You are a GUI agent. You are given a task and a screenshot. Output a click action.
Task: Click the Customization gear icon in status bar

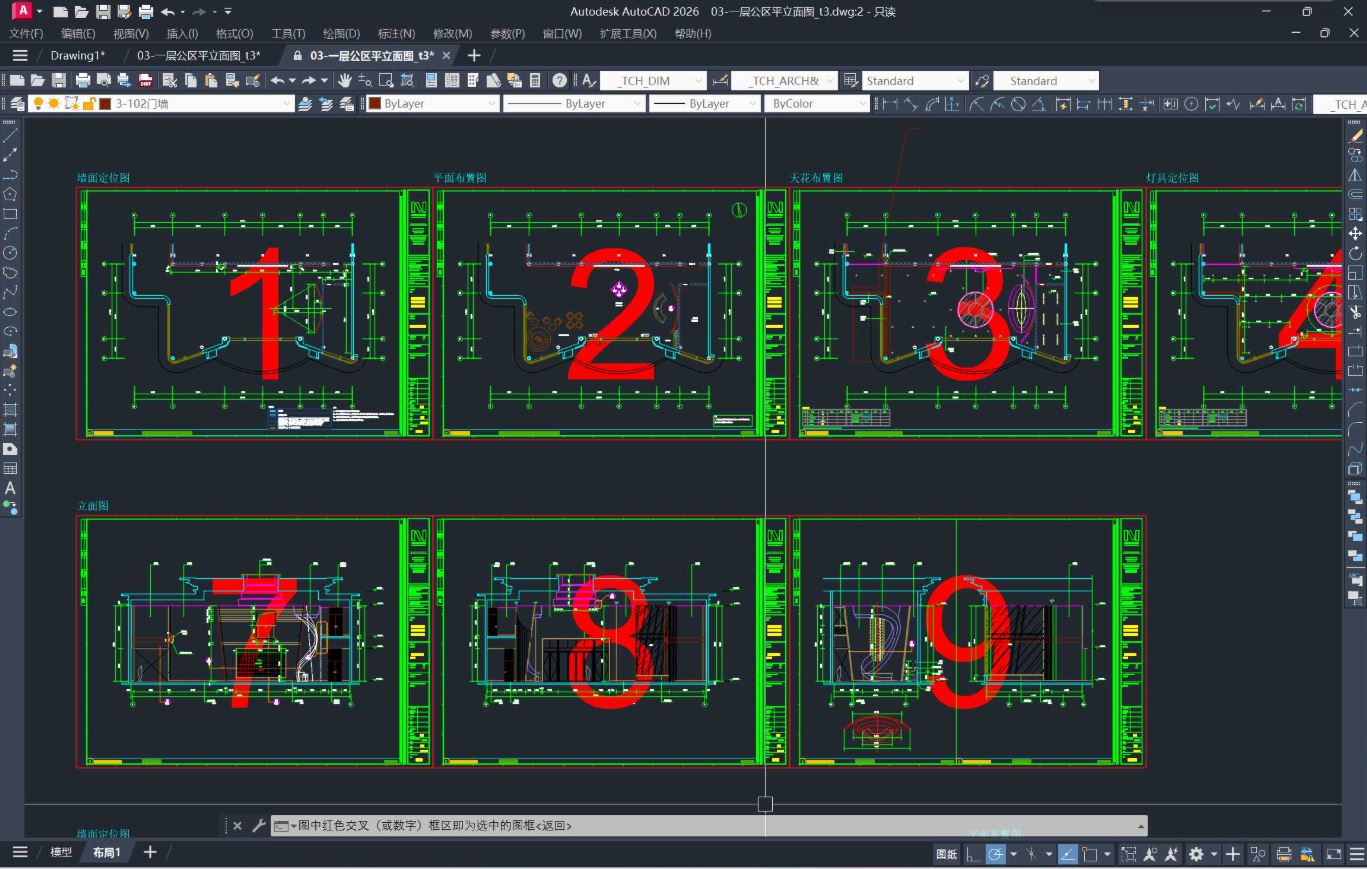click(x=1196, y=854)
